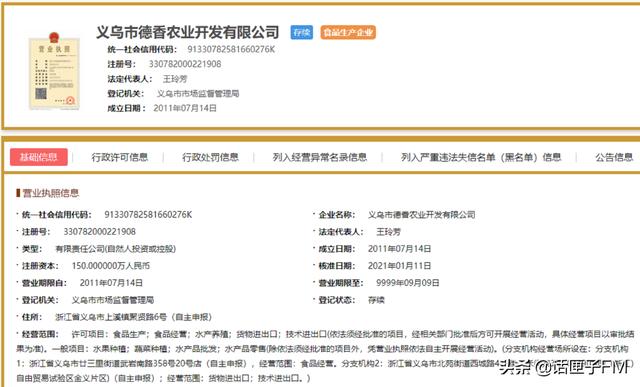Viewport: 640px width, 387px height.
Task: Select the 基础信息 tab
Action: pyautogui.click(x=39, y=157)
